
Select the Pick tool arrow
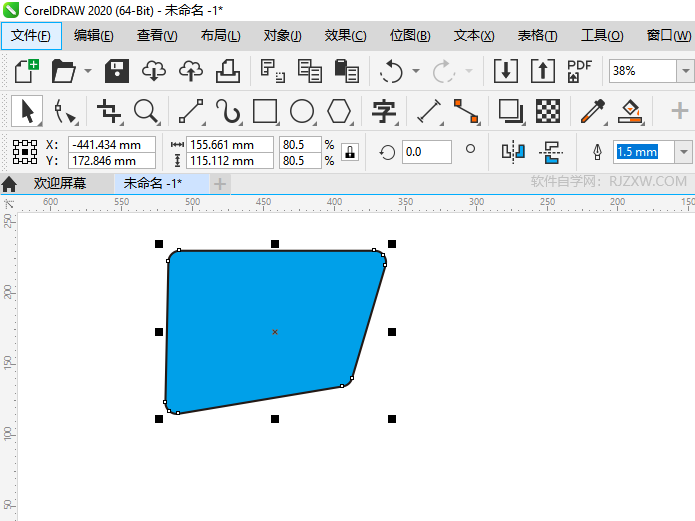[x=28, y=110]
